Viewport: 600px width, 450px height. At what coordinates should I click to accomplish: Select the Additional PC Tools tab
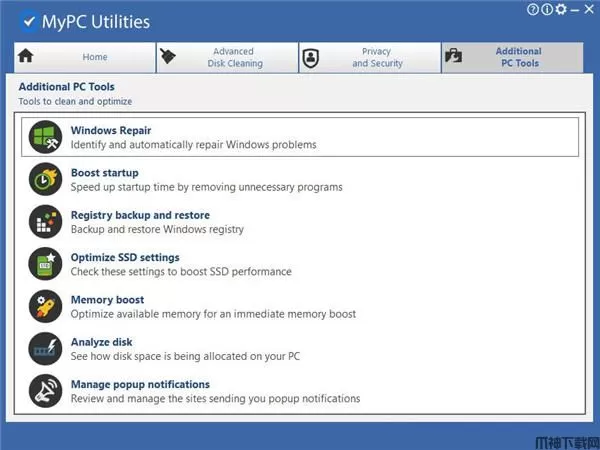[x=513, y=57]
